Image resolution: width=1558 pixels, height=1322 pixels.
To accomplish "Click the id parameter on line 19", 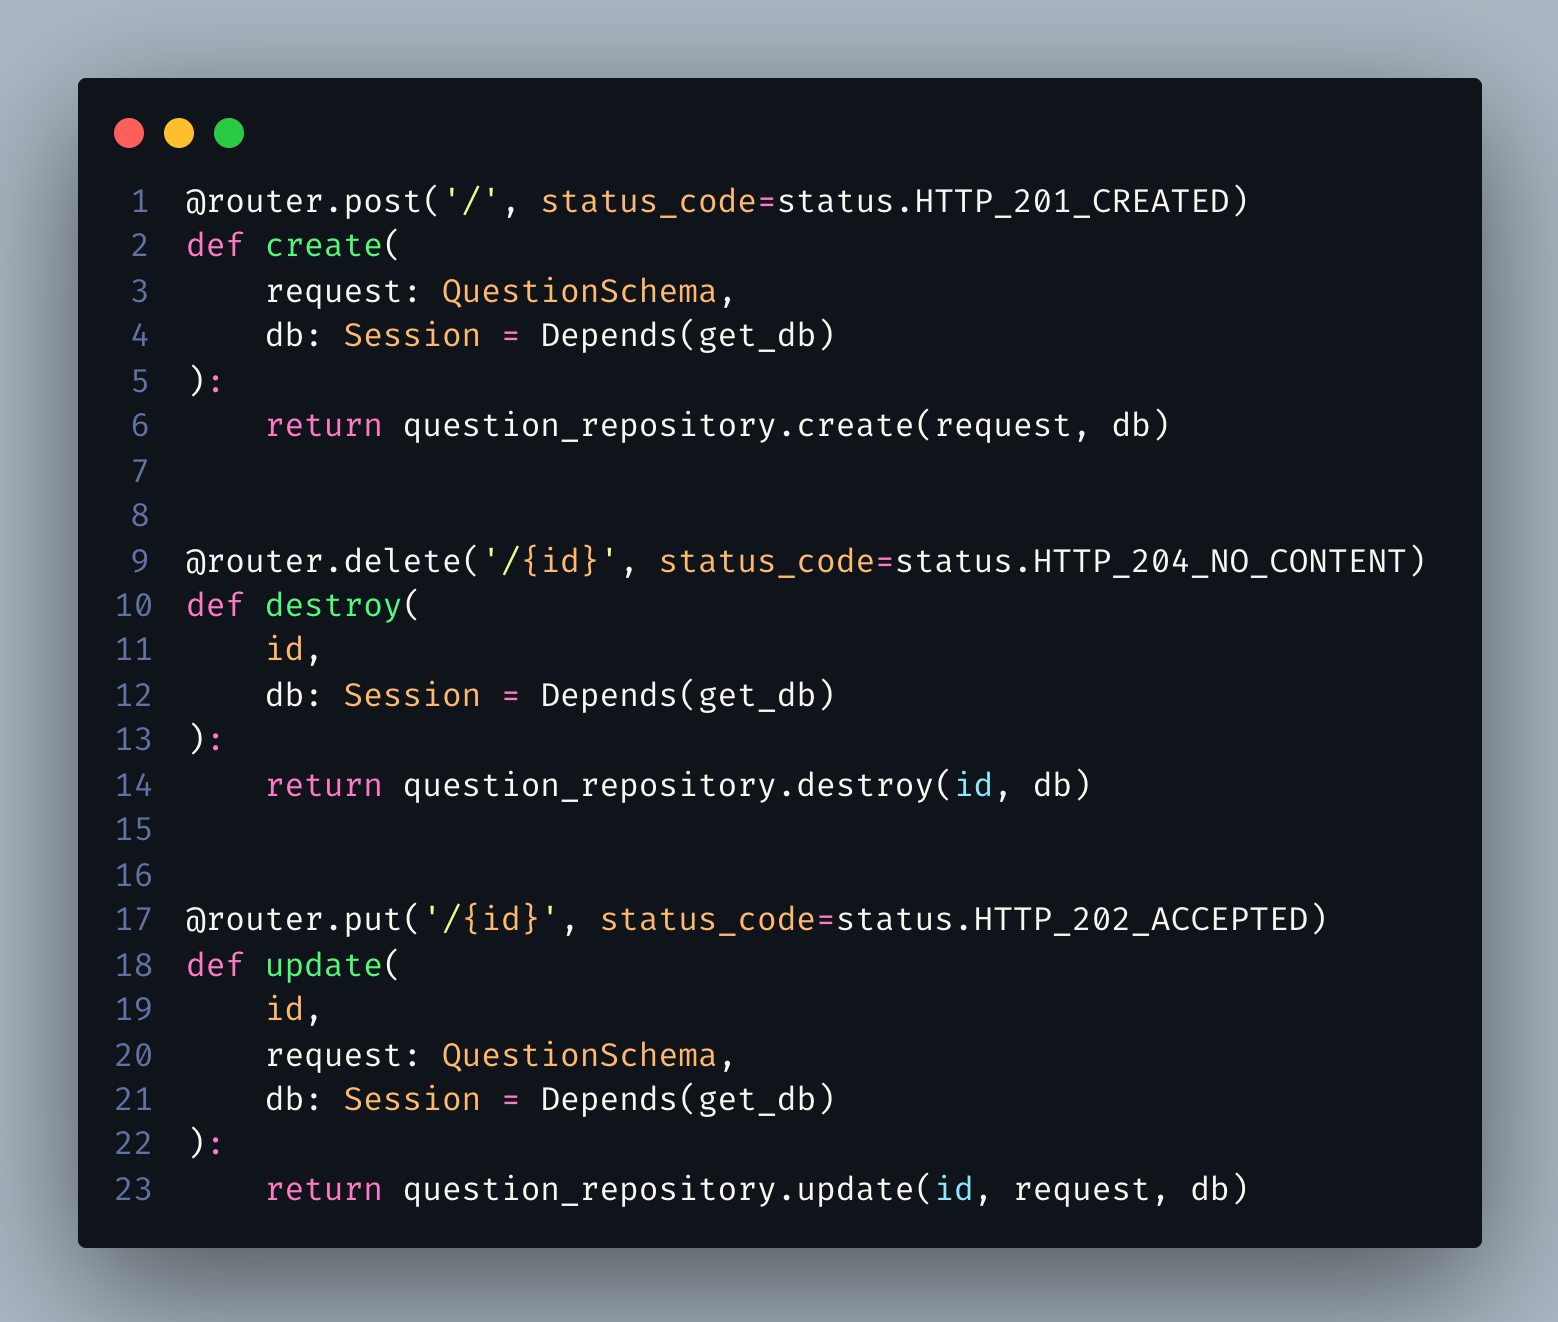I will [x=285, y=1010].
